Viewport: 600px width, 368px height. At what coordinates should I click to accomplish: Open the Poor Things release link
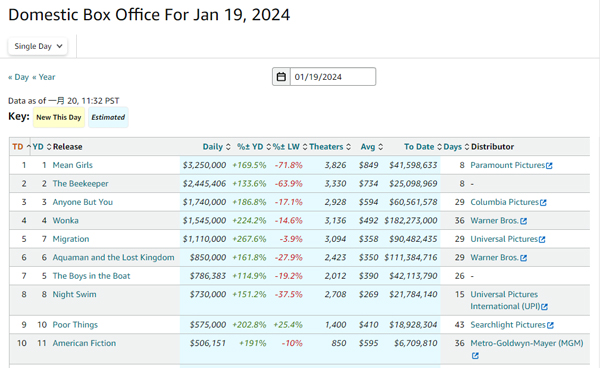tap(75, 325)
